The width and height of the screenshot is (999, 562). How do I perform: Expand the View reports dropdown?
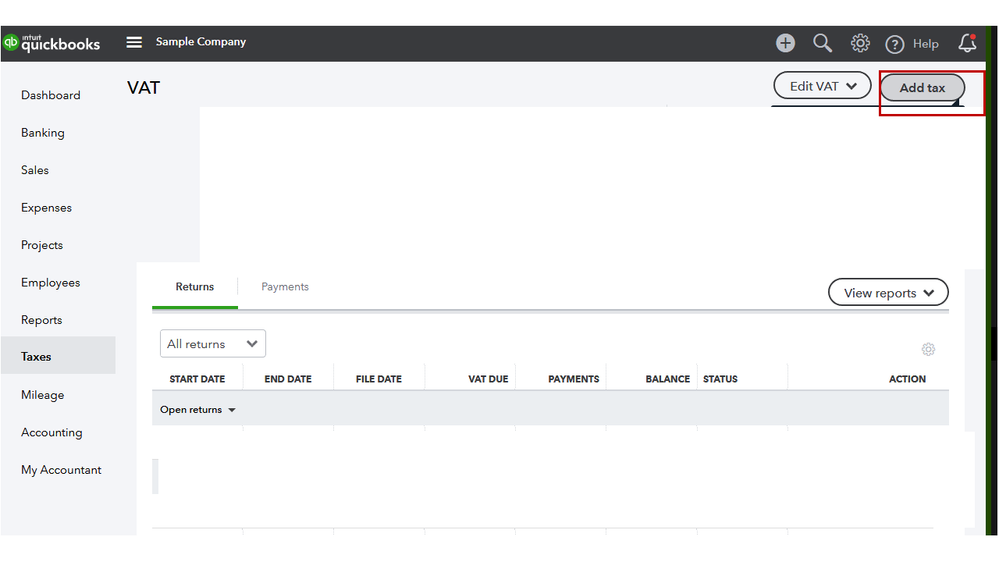pyautogui.click(x=888, y=292)
